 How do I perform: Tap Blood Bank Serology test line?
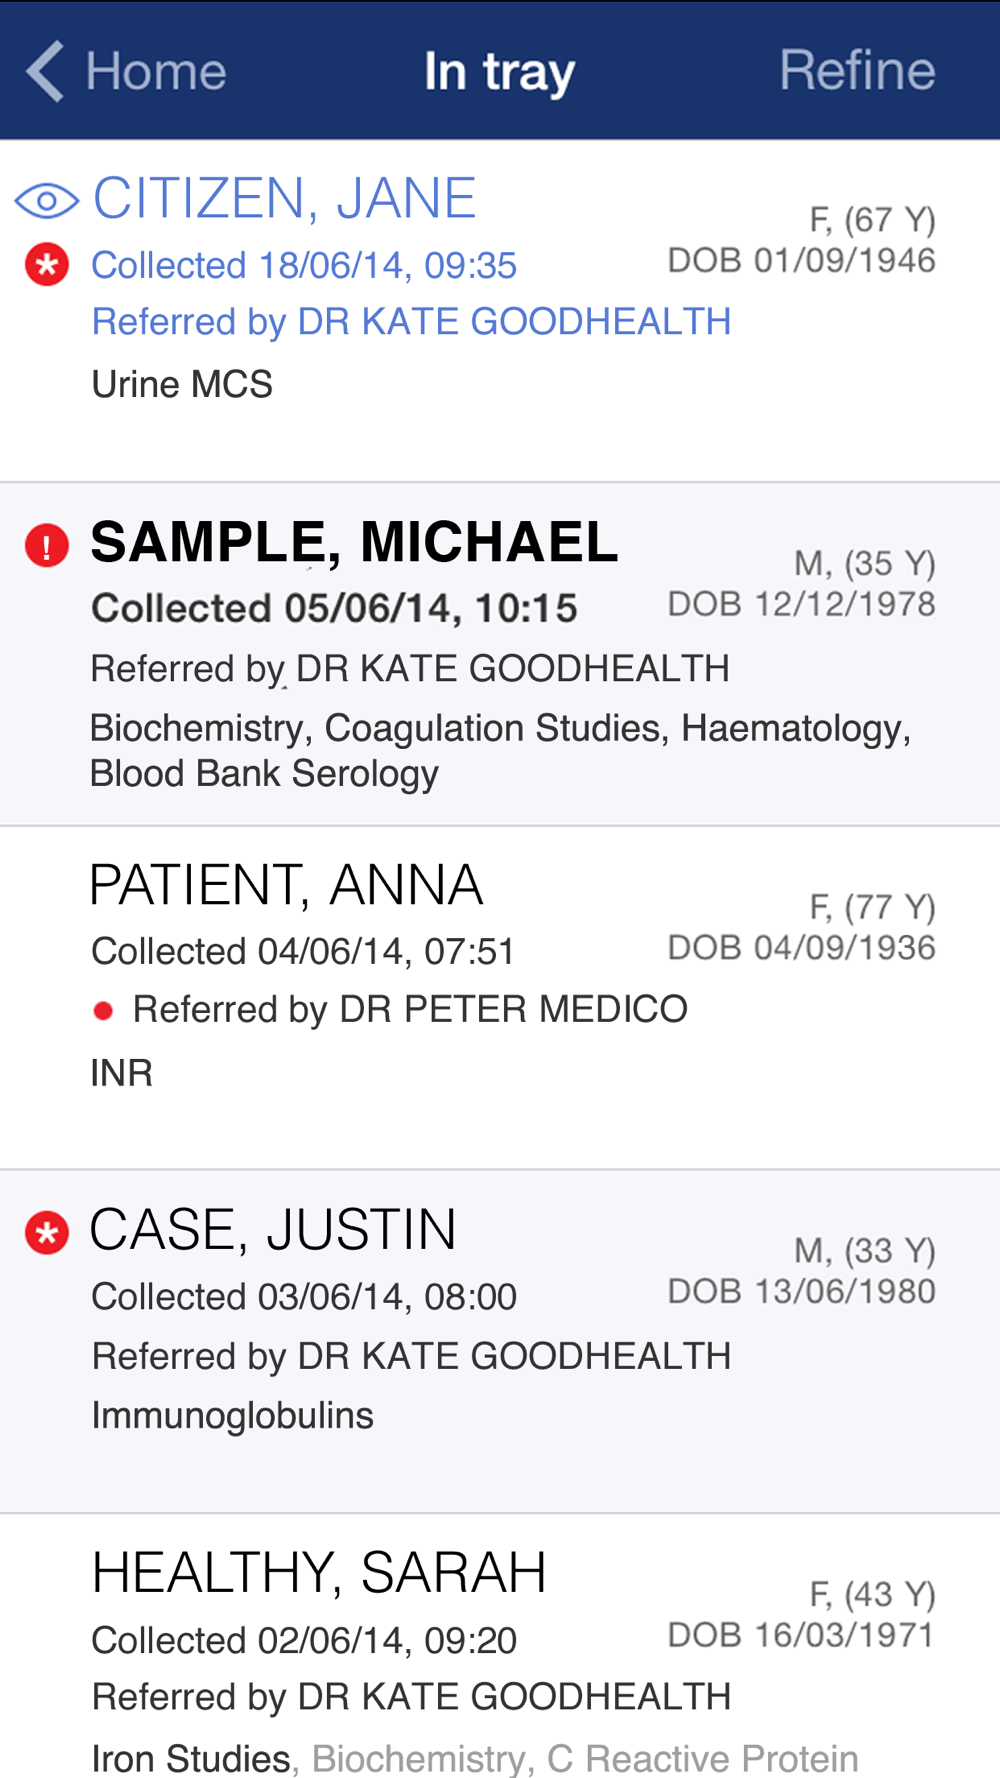point(264,774)
